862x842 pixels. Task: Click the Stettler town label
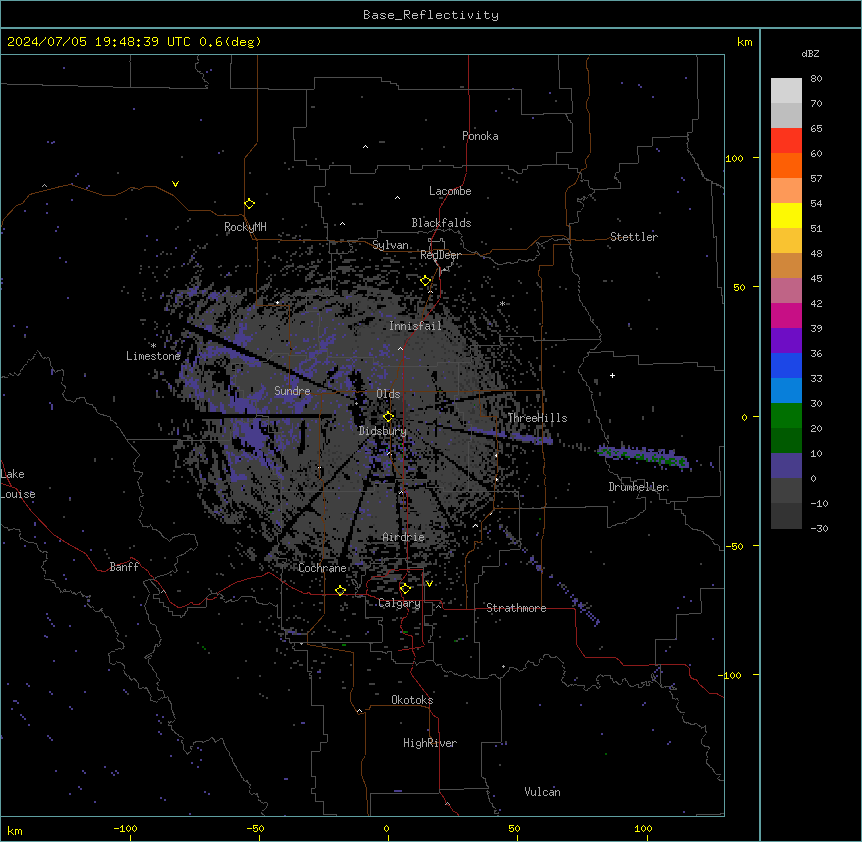tap(634, 237)
